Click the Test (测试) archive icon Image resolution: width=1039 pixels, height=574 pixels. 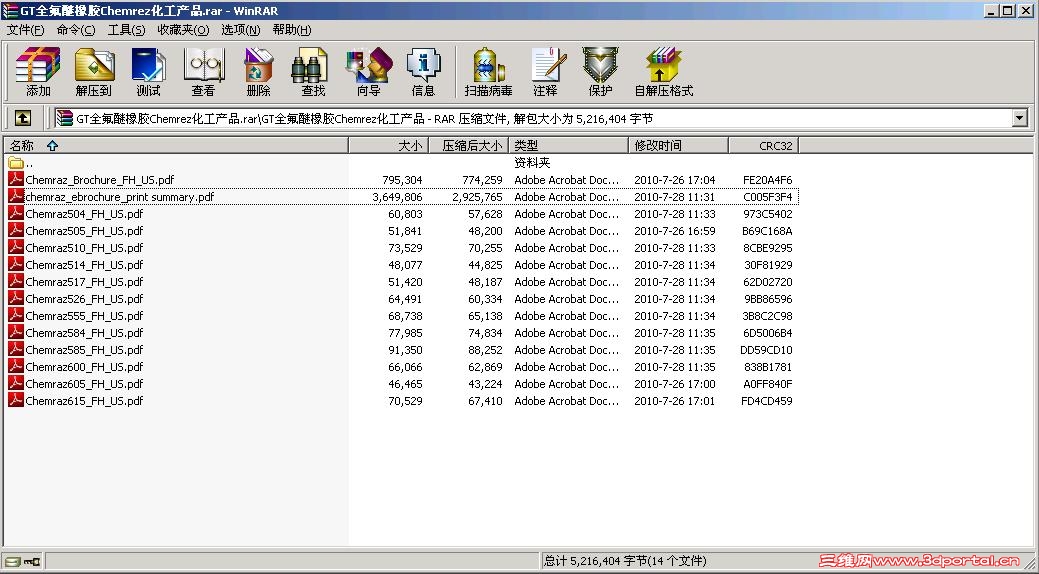pos(148,72)
